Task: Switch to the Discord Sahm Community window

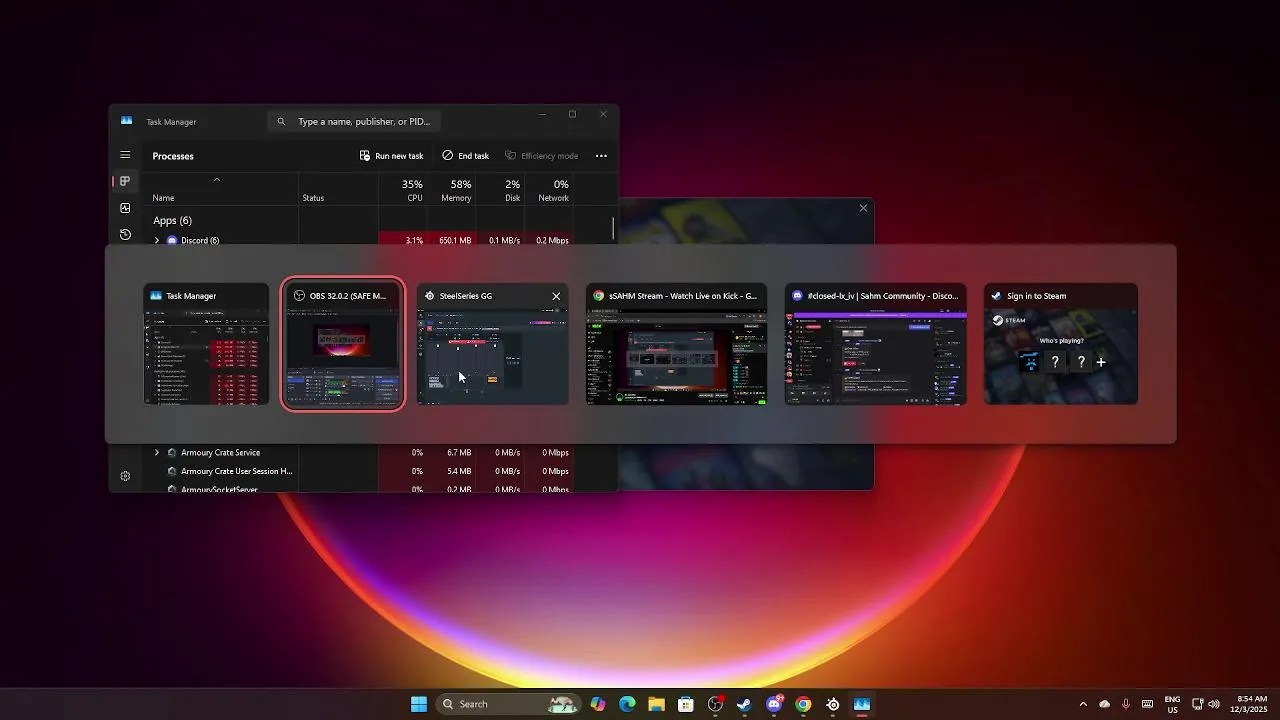Action: click(875, 344)
